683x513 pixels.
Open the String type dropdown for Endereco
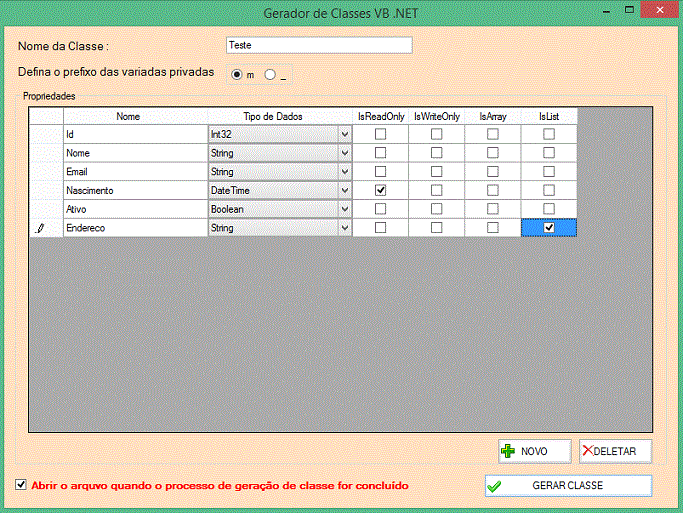pyautogui.click(x=345, y=228)
